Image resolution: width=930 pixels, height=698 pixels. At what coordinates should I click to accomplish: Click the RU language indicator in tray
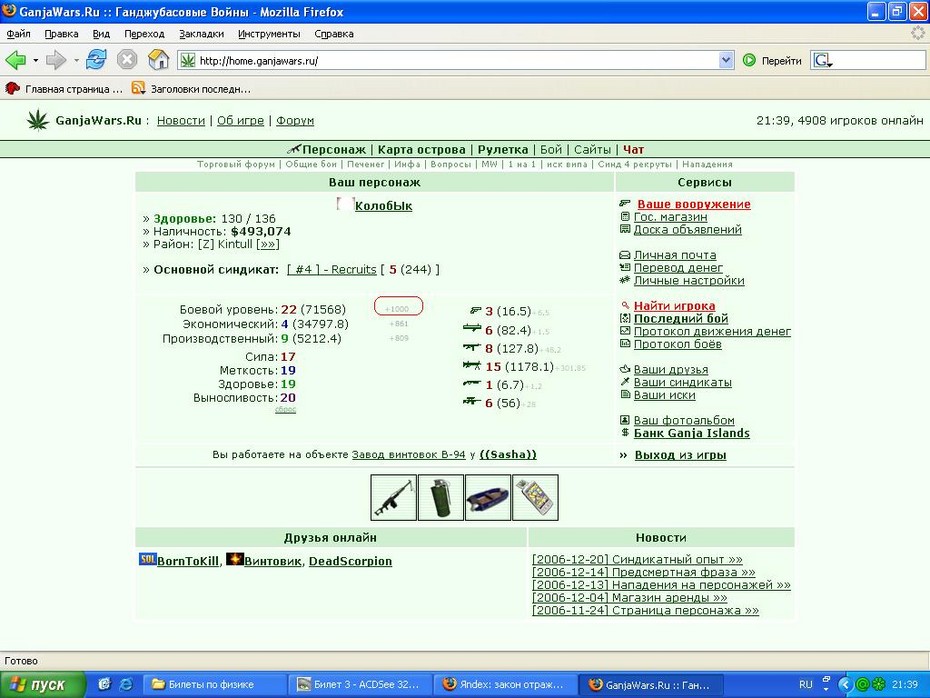coord(805,684)
